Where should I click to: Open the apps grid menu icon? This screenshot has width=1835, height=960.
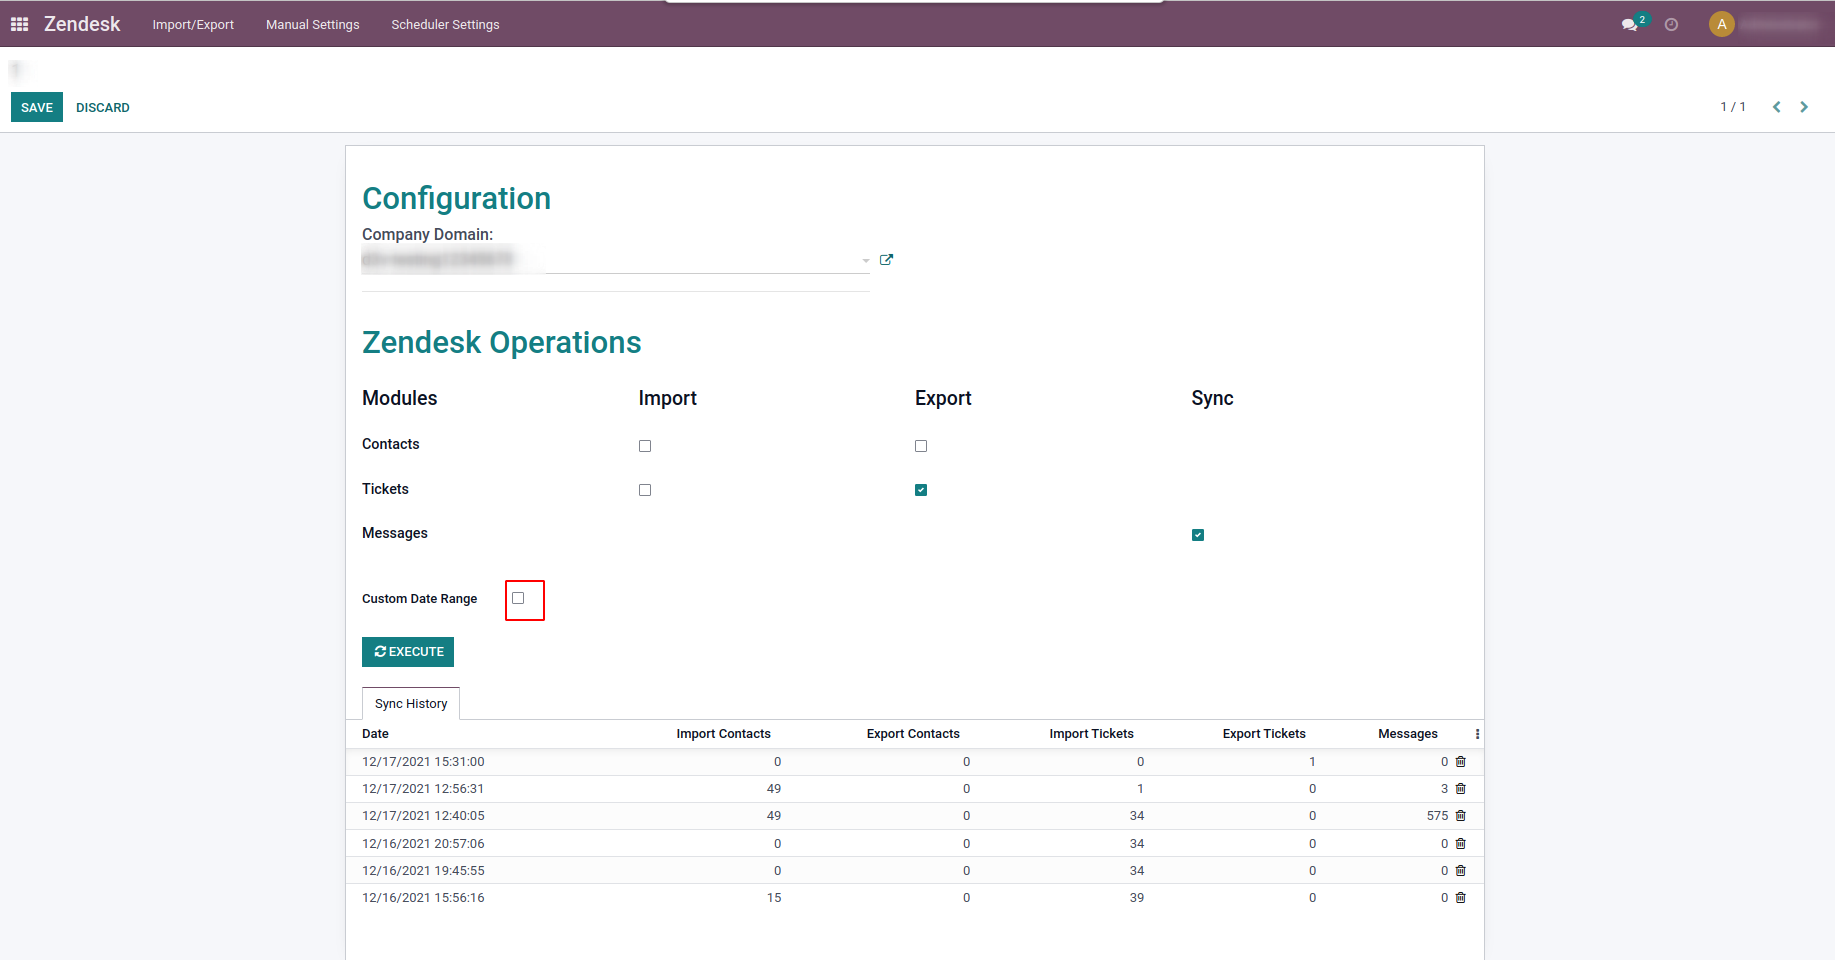(19, 24)
